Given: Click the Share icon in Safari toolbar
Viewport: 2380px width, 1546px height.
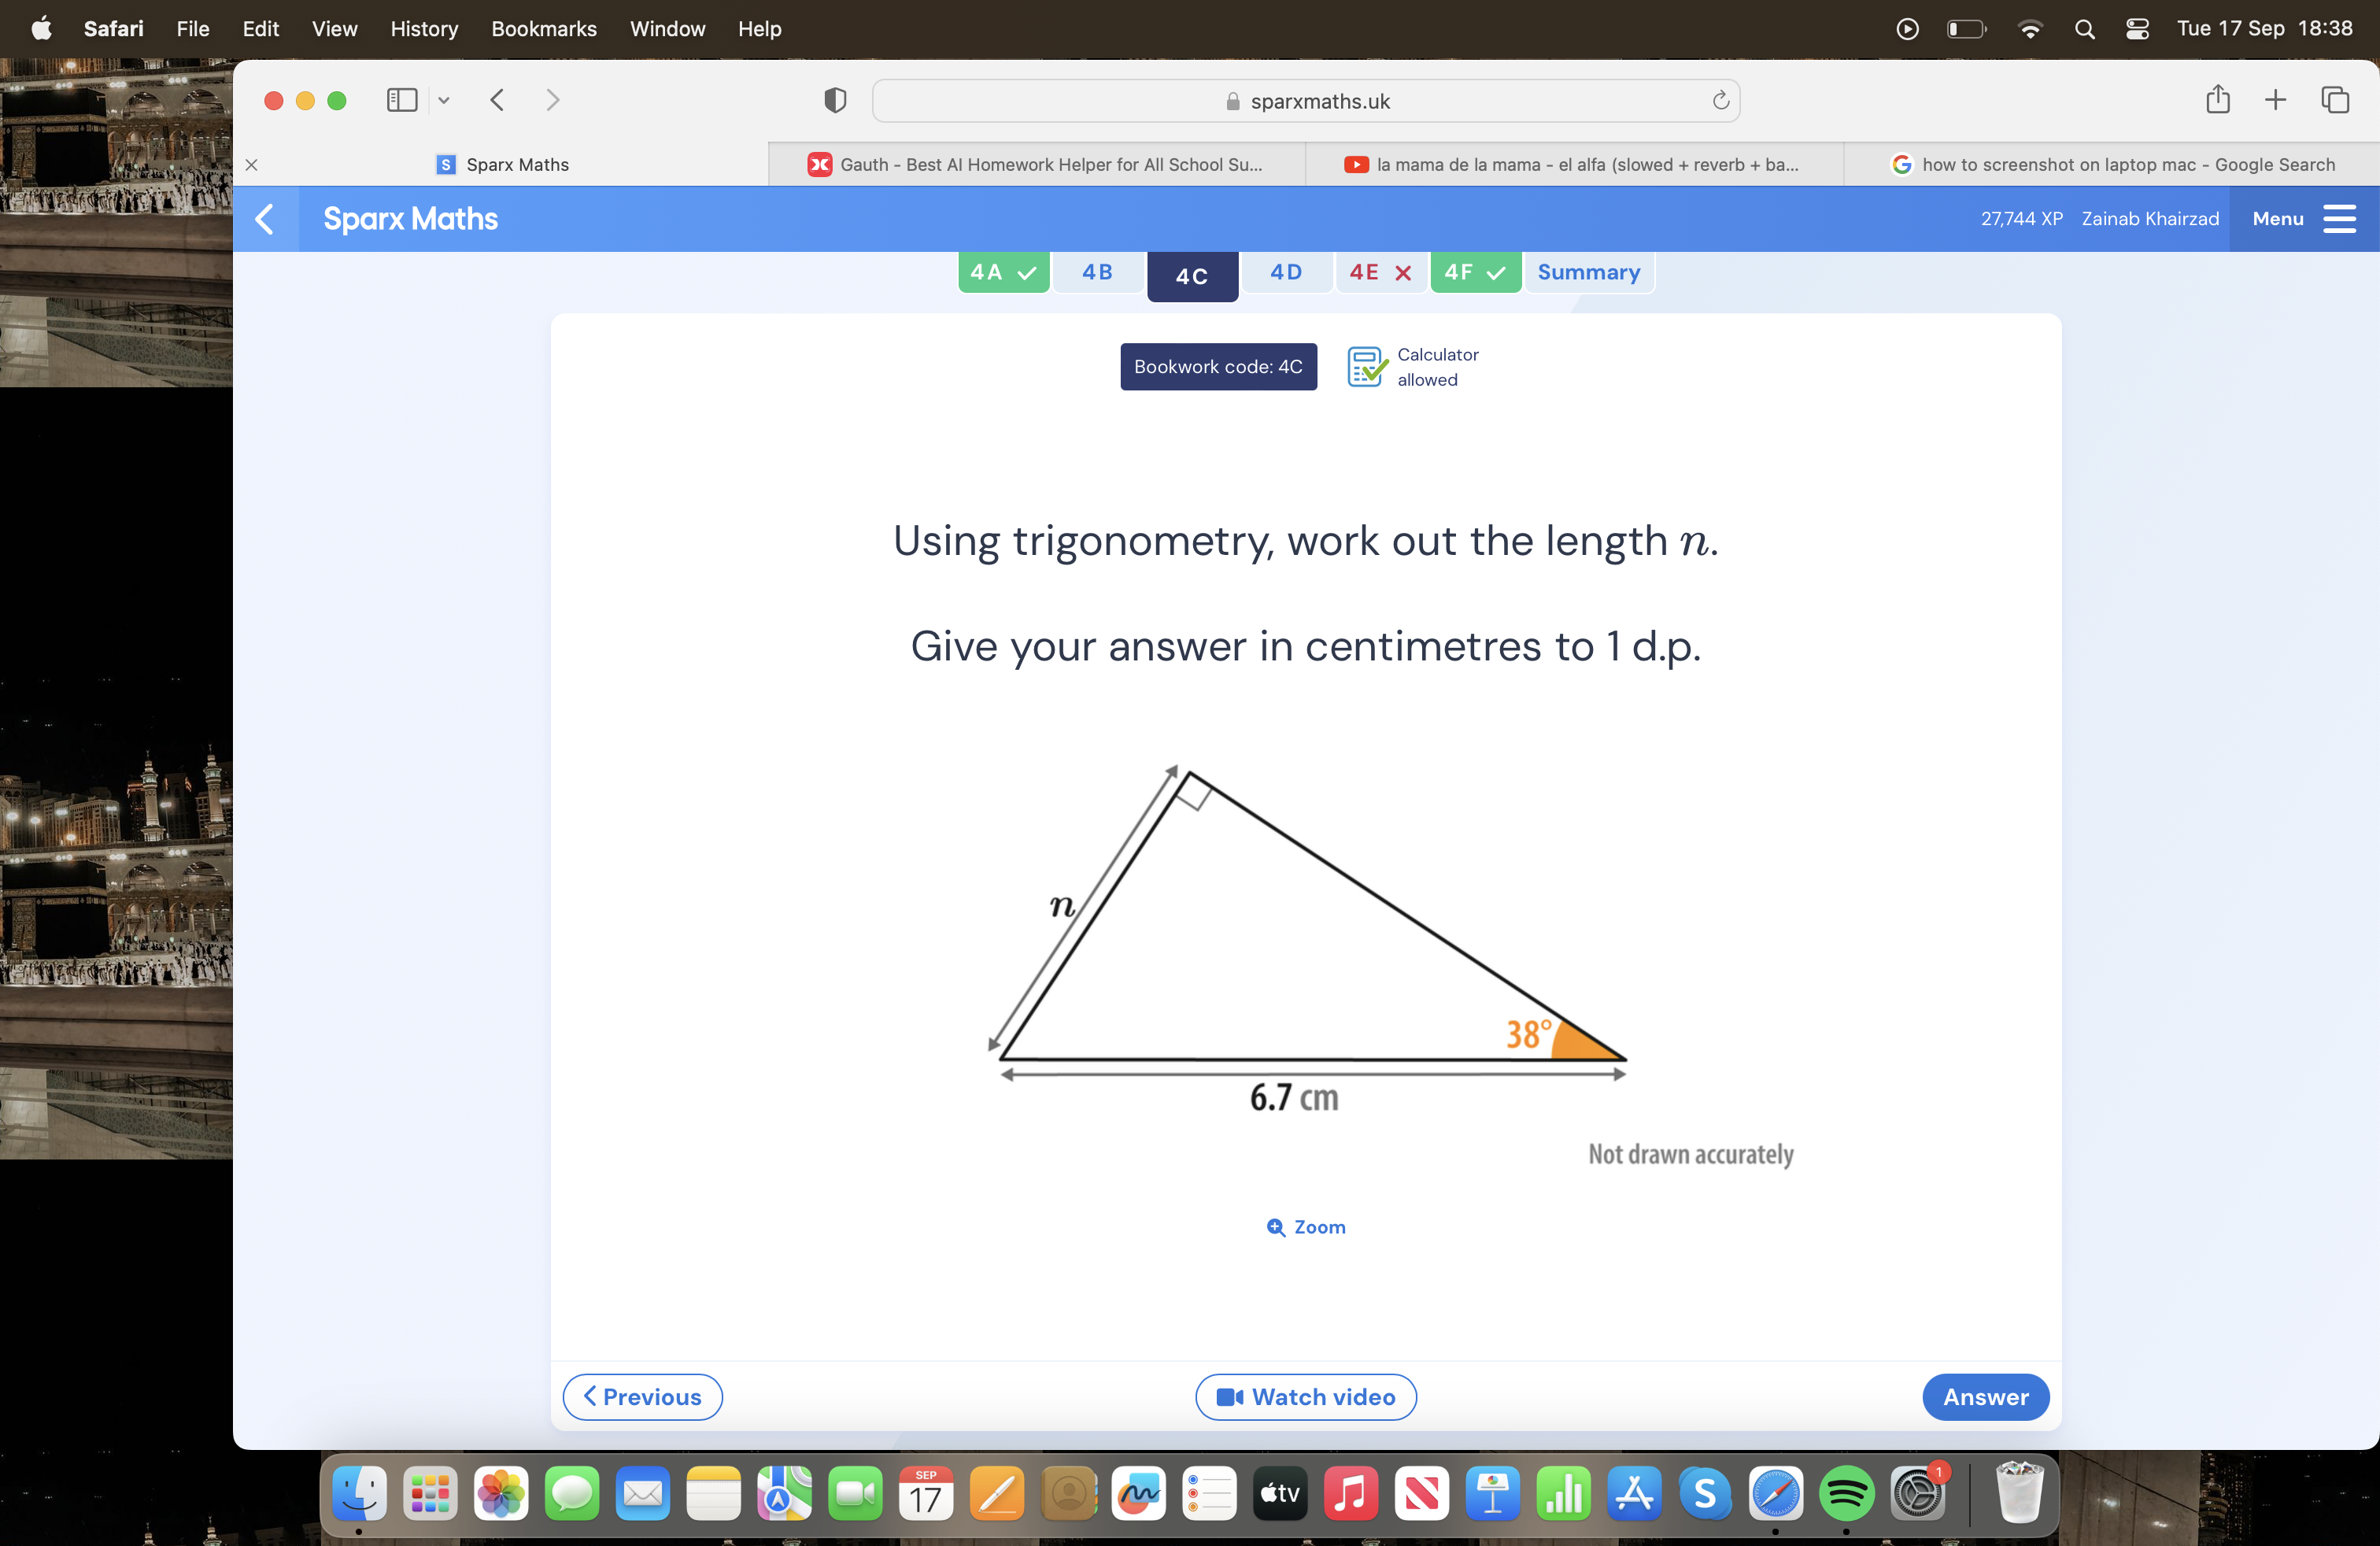Looking at the screenshot, I should (2218, 99).
